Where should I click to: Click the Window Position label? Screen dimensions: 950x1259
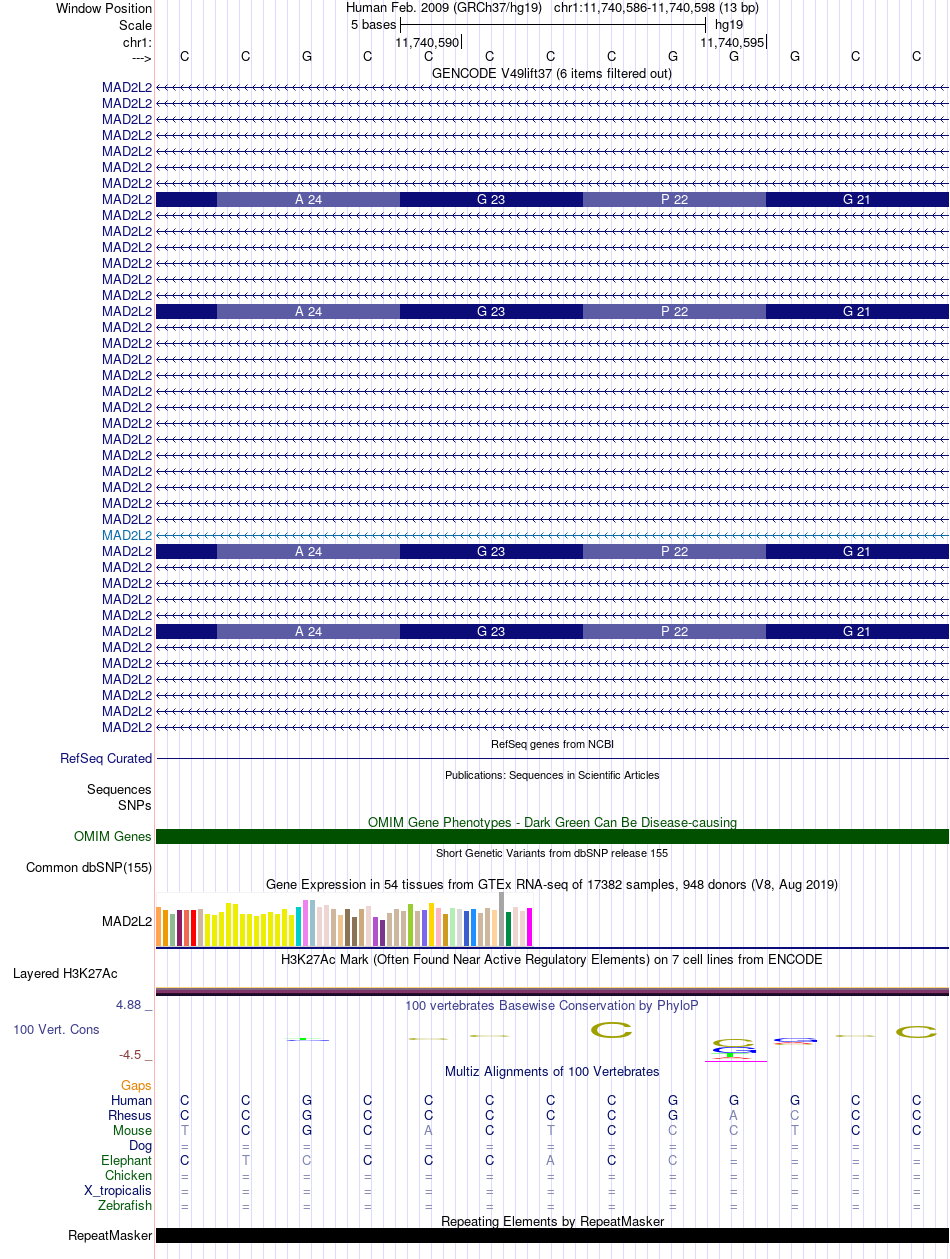104,8
